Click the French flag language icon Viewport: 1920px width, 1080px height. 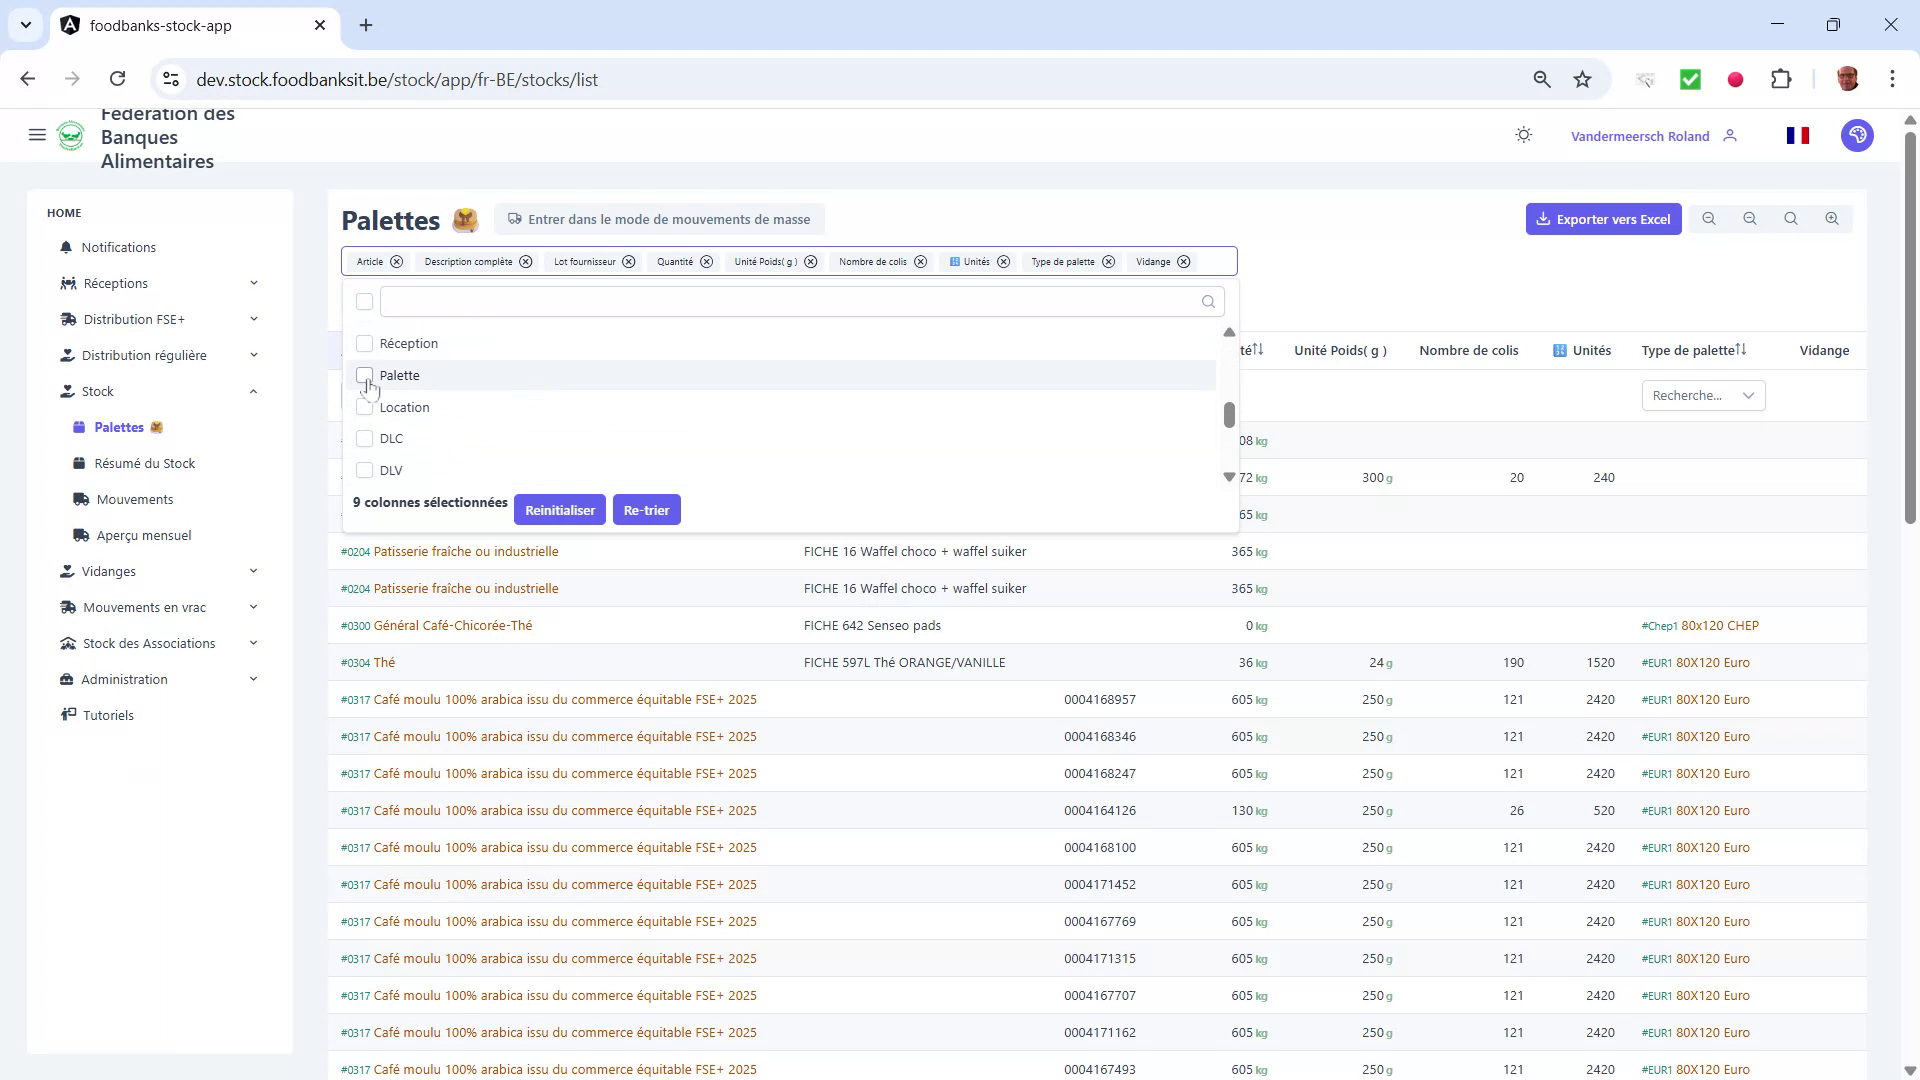pyautogui.click(x=1797, y=135)
